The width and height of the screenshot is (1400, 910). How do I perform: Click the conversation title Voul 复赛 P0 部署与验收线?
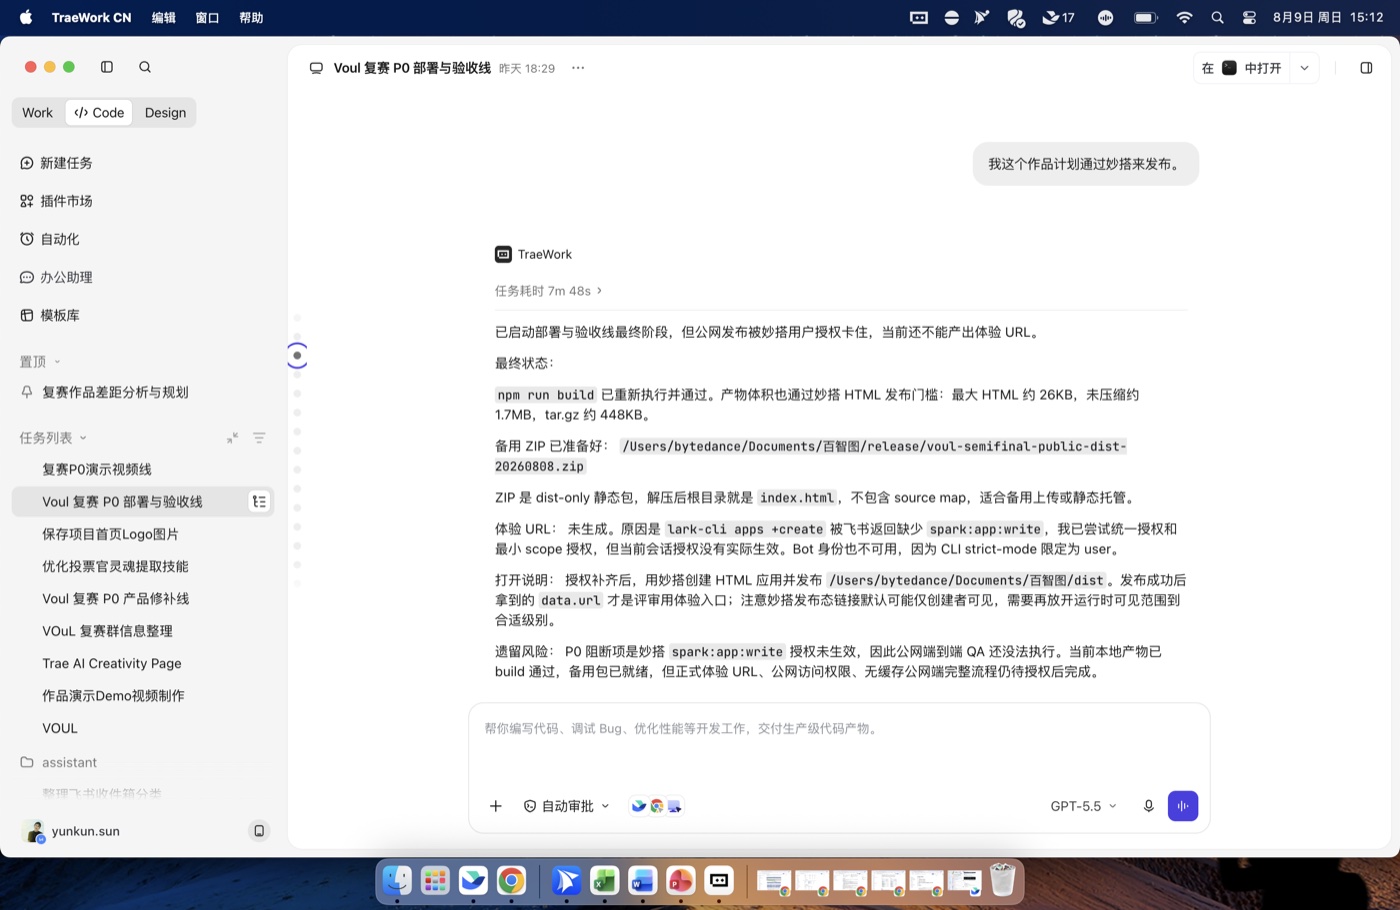pyautogui.click(x=412, y=68)
